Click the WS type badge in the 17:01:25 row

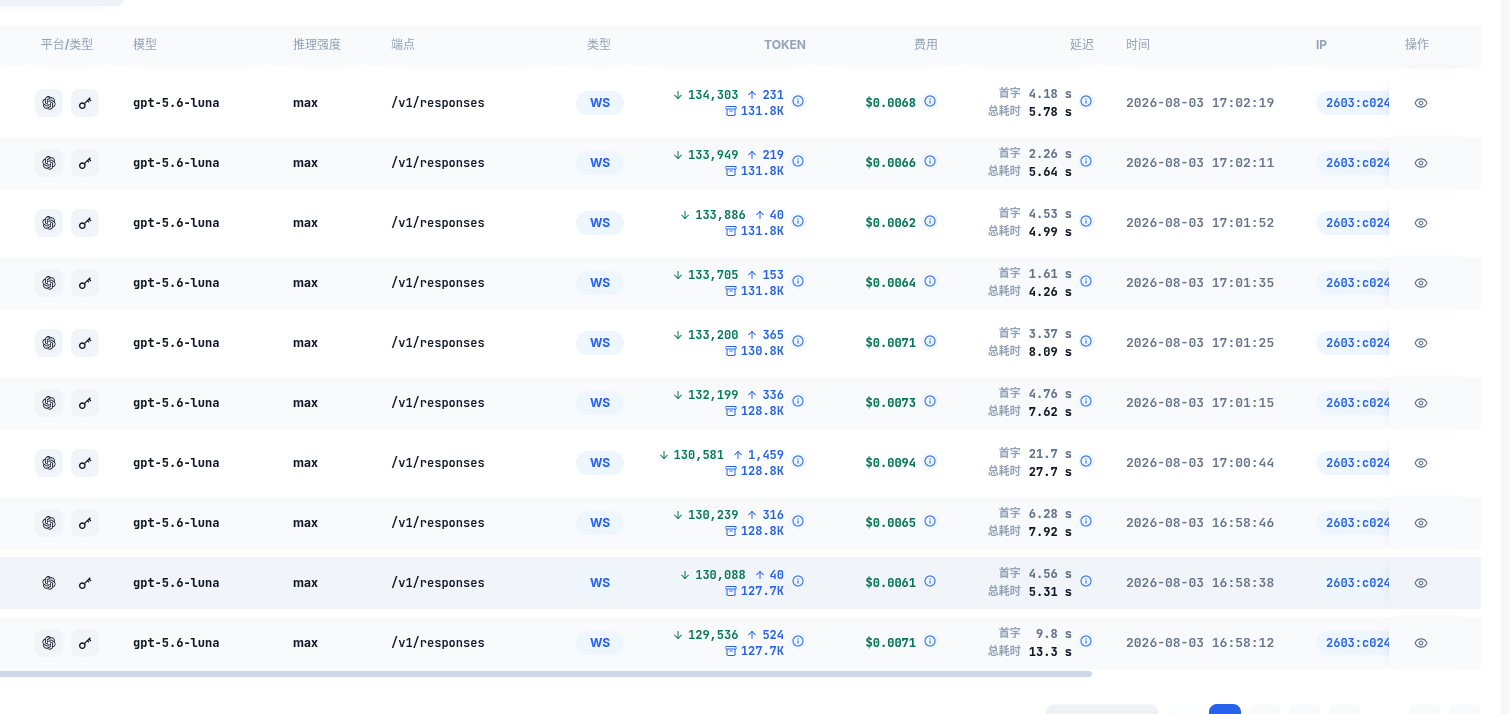point(600,343)
